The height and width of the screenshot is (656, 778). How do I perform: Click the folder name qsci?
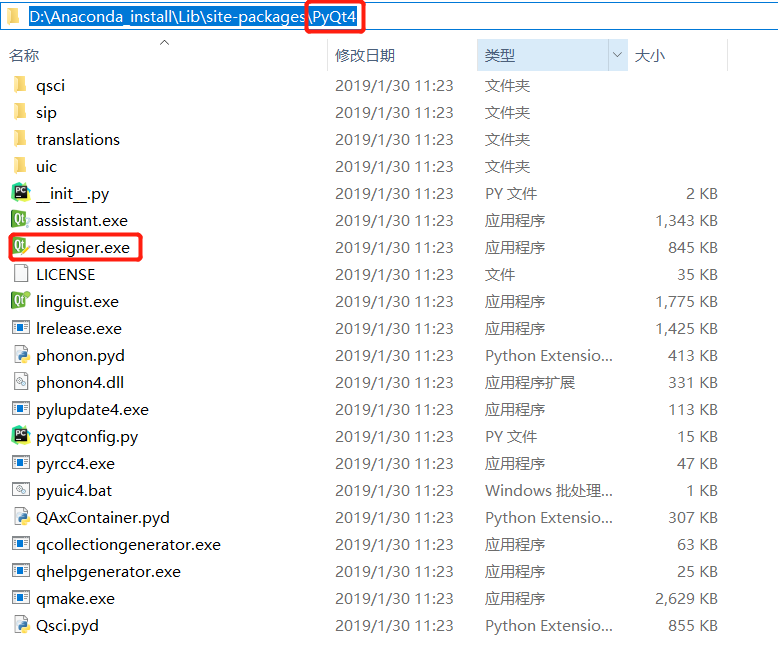pos(51,86)
